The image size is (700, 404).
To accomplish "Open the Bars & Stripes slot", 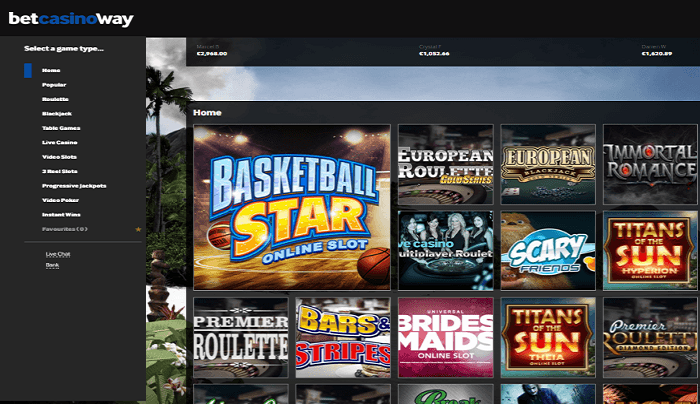I will point(343,337).
